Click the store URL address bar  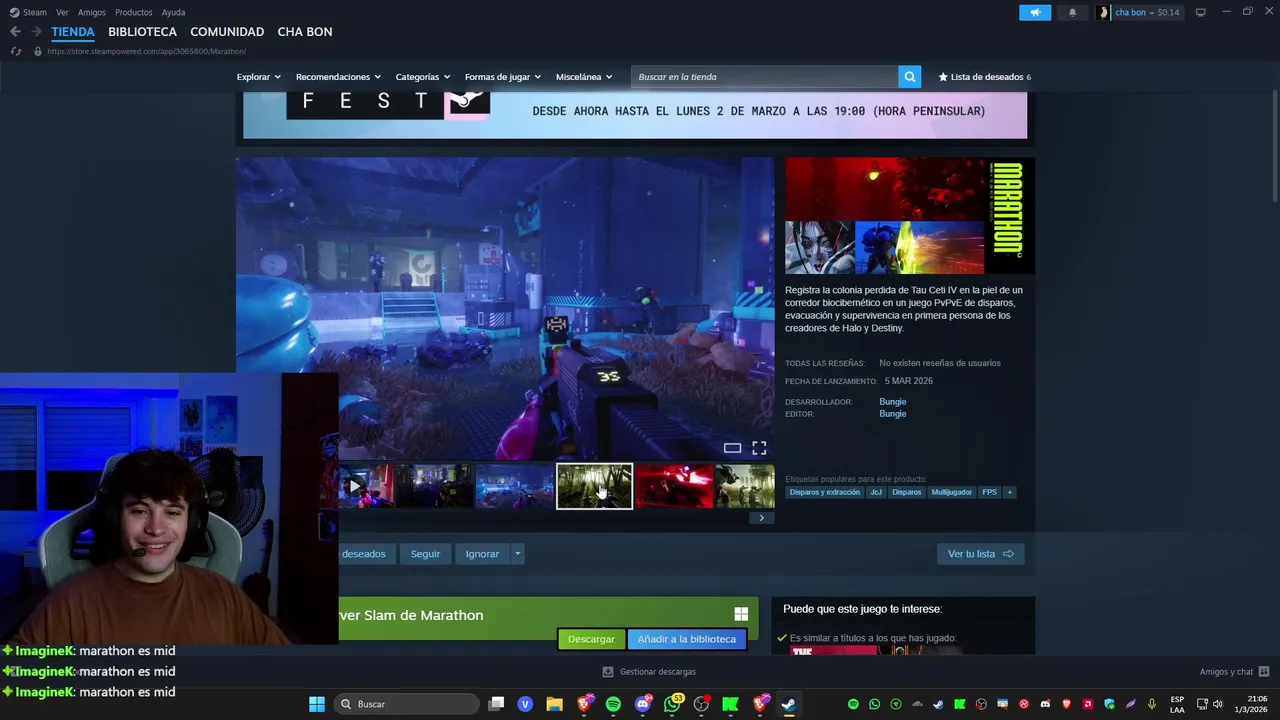point(146,51)
